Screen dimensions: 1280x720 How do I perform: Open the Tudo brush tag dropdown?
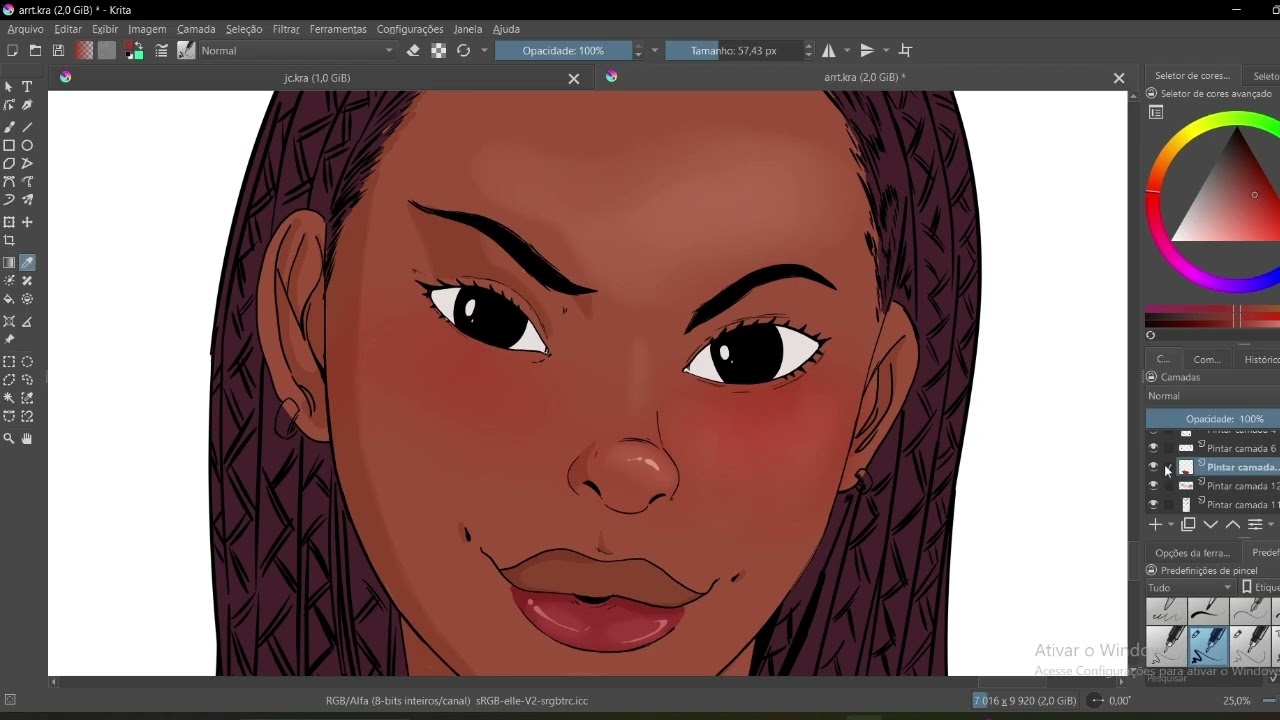point(1190,588)
